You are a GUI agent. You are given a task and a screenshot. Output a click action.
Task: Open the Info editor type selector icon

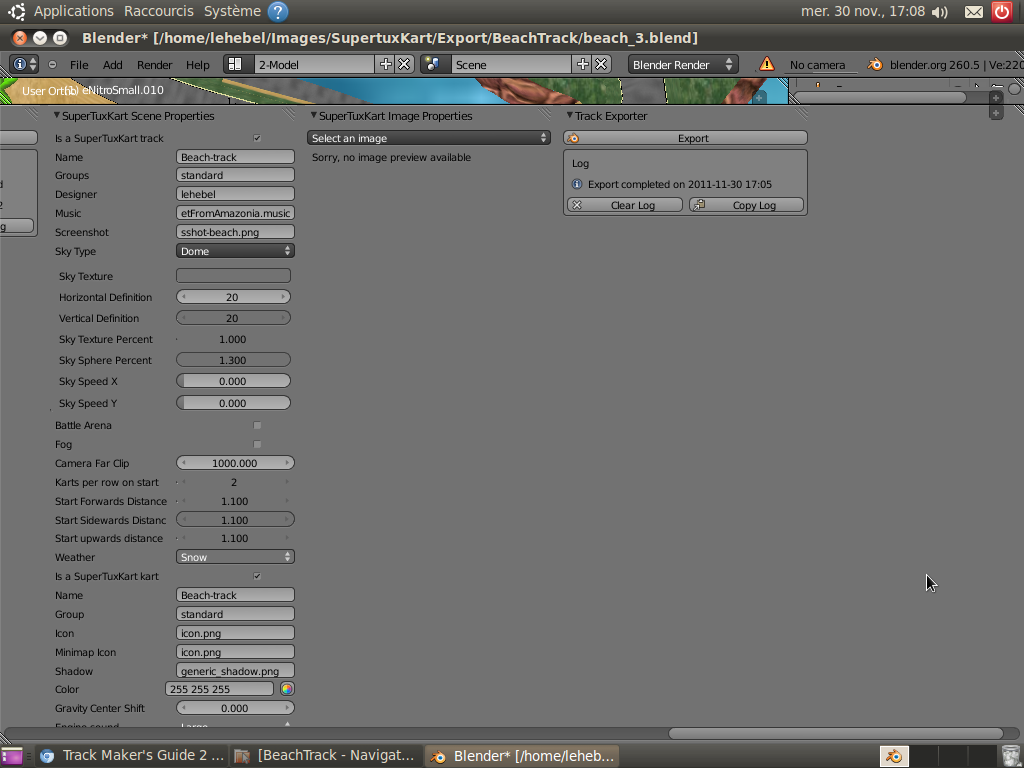pyautogui.click(x=24, y=64)
